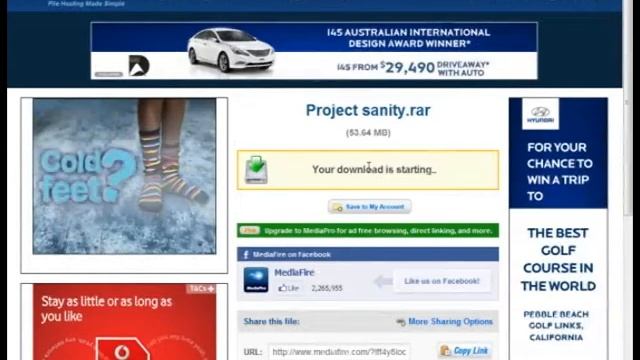640x360 pixels.
Task: Click the Your download is starting message
Action: [374, 169]
